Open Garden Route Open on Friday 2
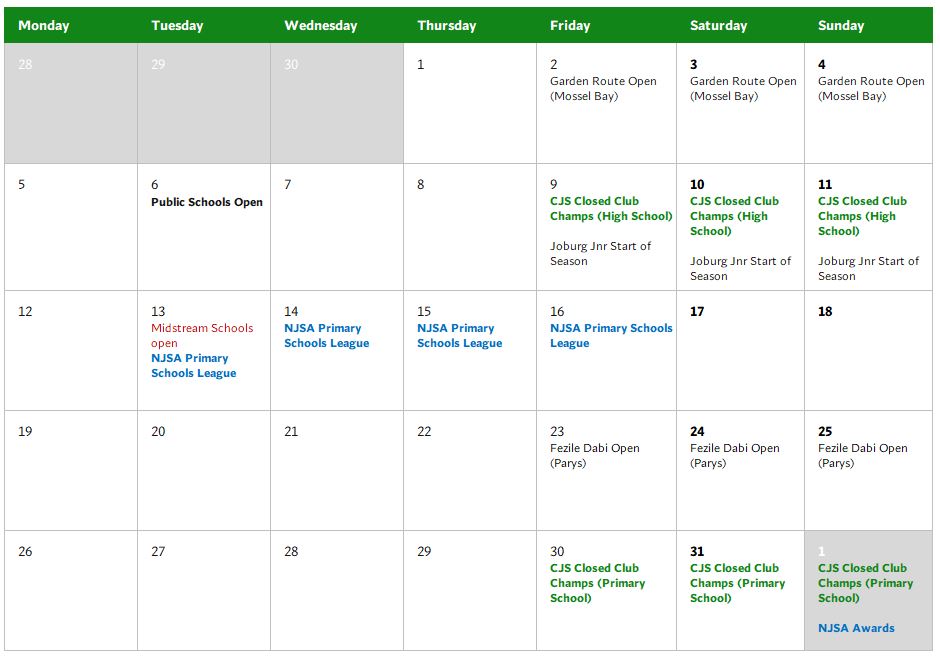The height and width of the screenshot is (657, 940). pos(603,89)
